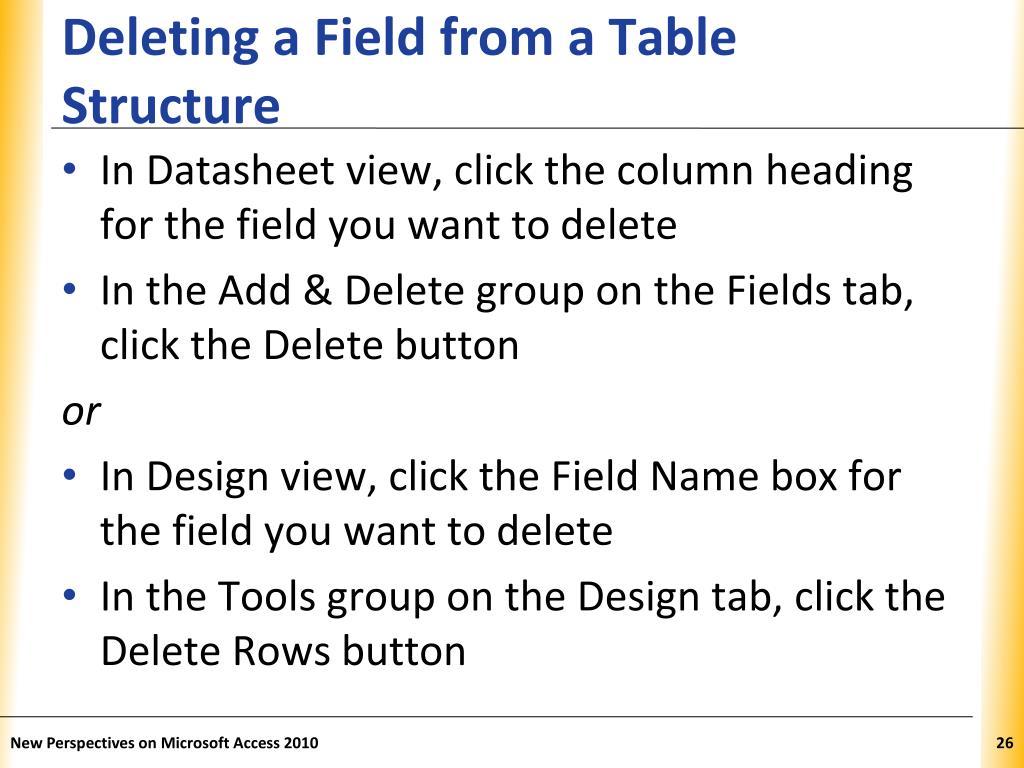This screenshot has width=1024, height=768.
Task: Click the line "the field you want to delete" under Design view
Action: coord(357,531)
